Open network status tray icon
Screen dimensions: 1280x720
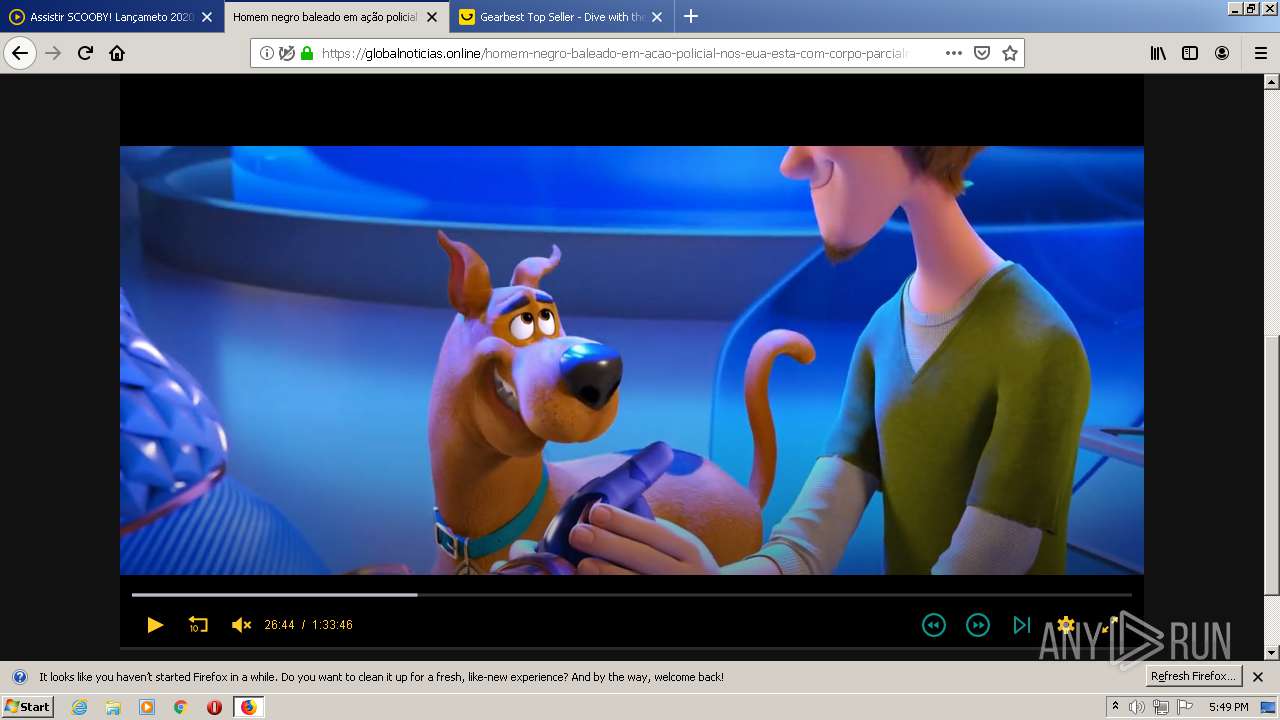(1160, 707)
